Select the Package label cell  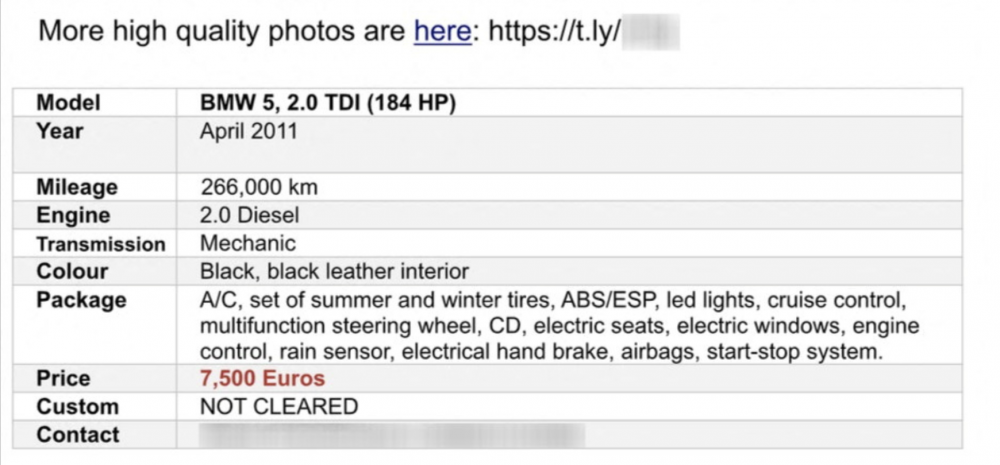pos(81,300)
